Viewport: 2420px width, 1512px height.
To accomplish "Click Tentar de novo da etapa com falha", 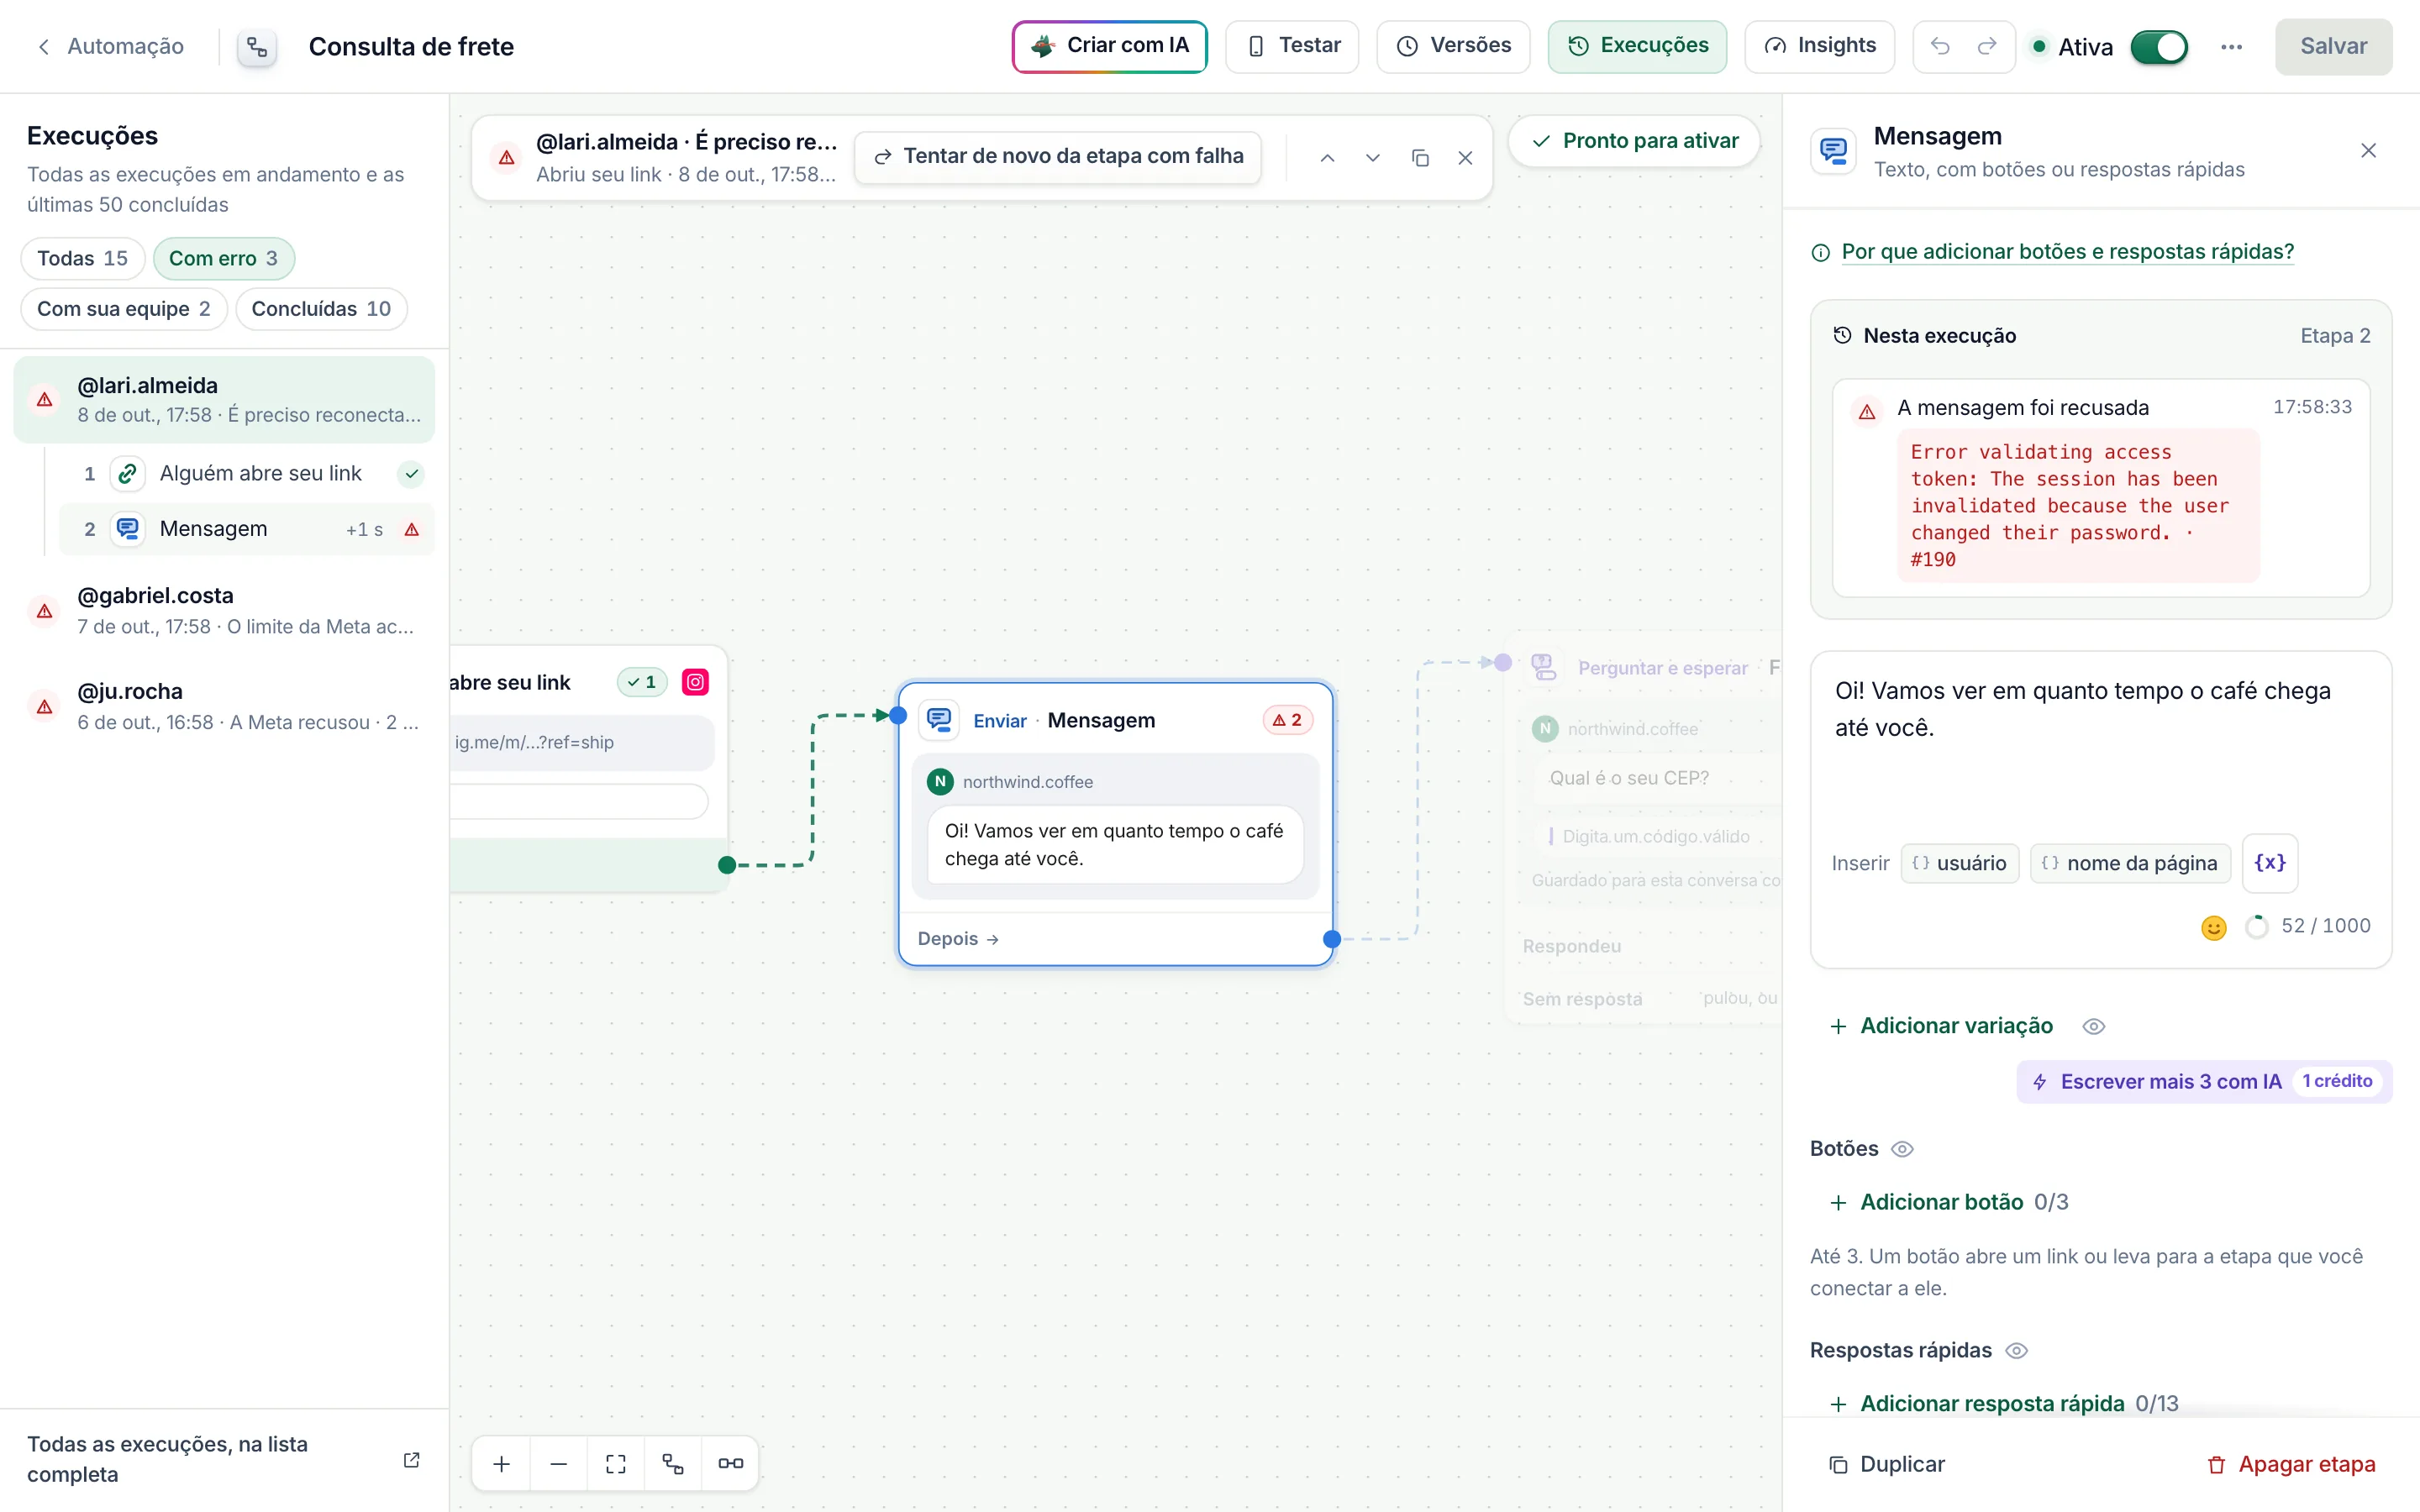I will click(x=1058, y=157).
